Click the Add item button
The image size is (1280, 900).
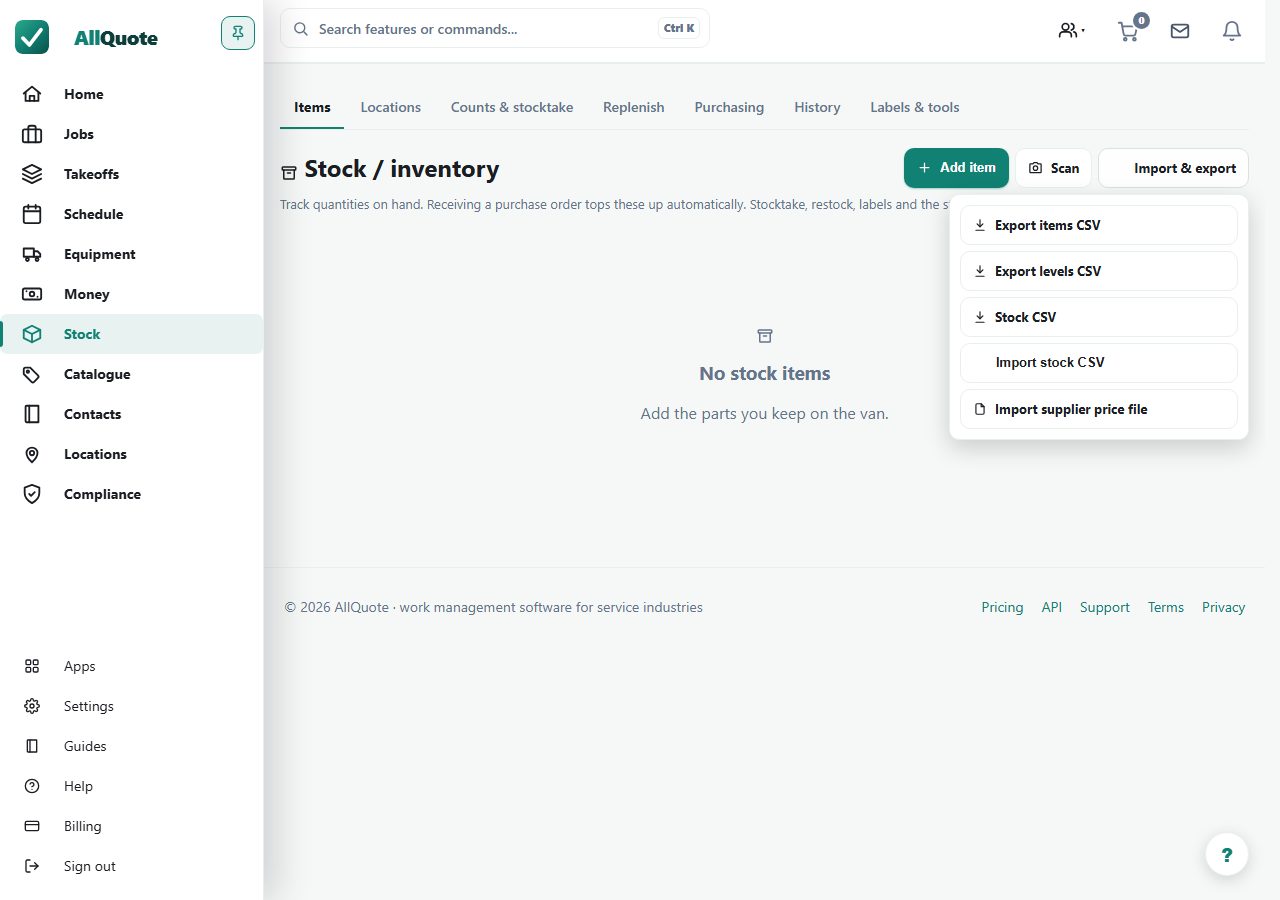pos(956,168)
